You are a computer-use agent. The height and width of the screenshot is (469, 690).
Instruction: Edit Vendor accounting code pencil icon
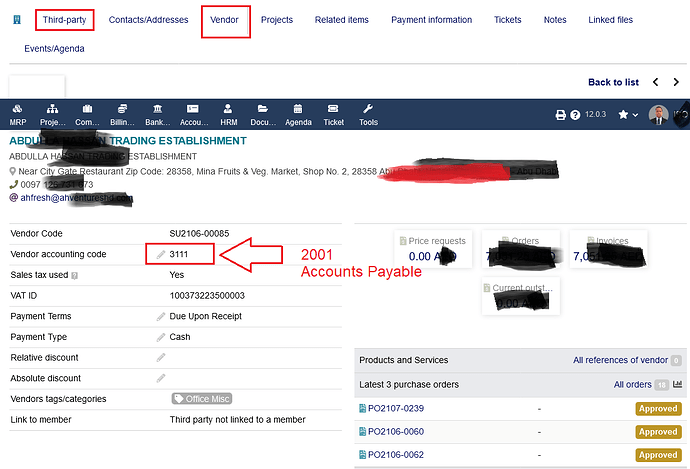tap(161, 255)
